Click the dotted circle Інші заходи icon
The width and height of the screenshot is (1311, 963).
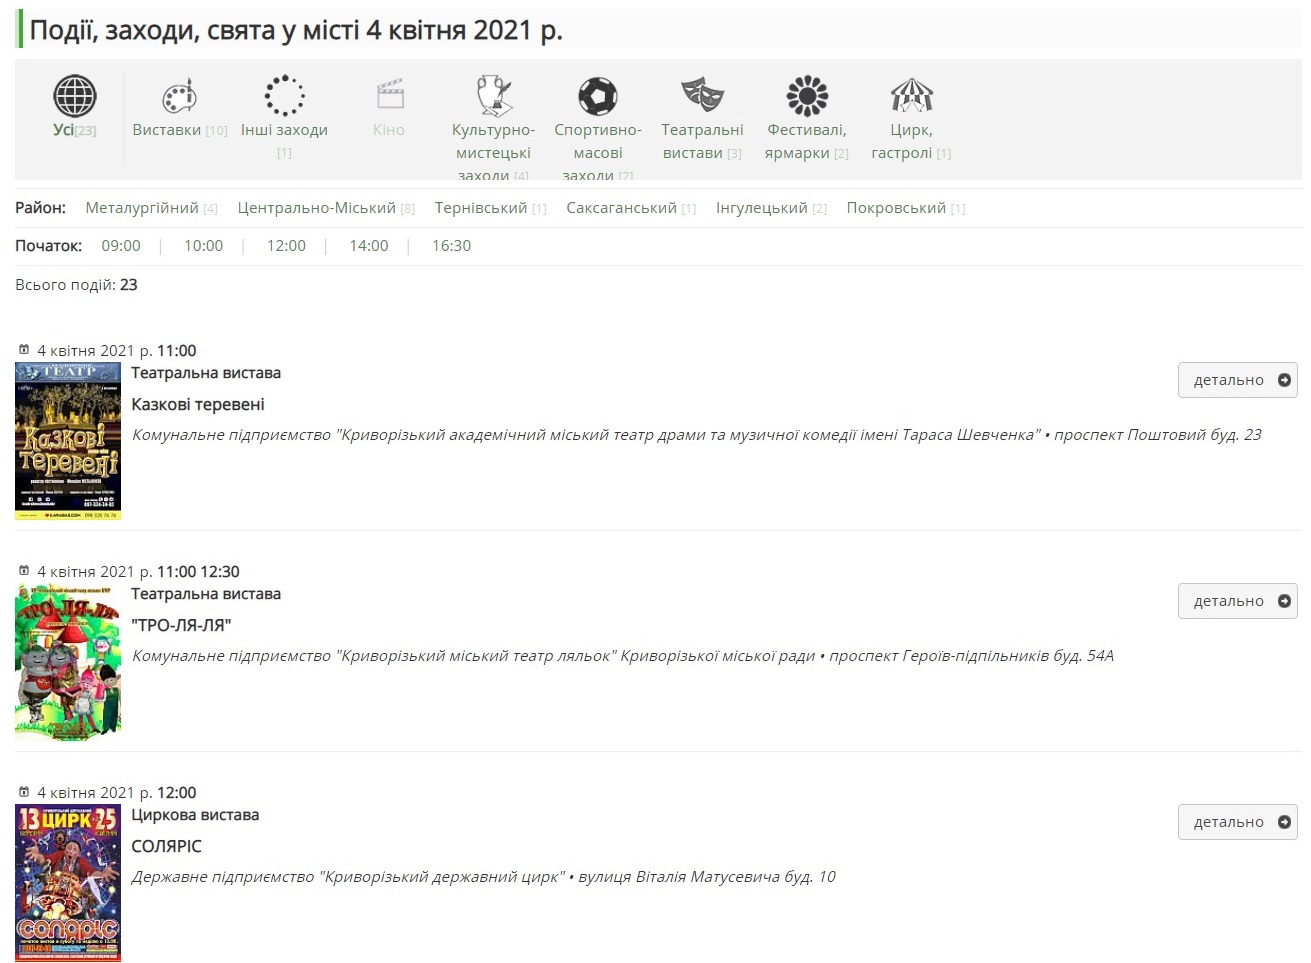[x=284, y=96]
